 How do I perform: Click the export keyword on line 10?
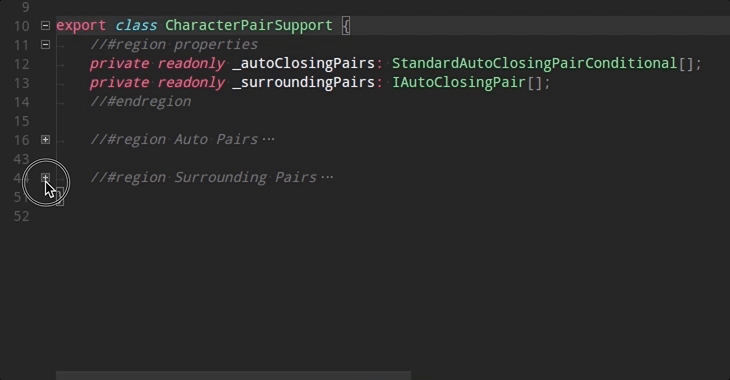pyautogui.click(x=81, y=25)
